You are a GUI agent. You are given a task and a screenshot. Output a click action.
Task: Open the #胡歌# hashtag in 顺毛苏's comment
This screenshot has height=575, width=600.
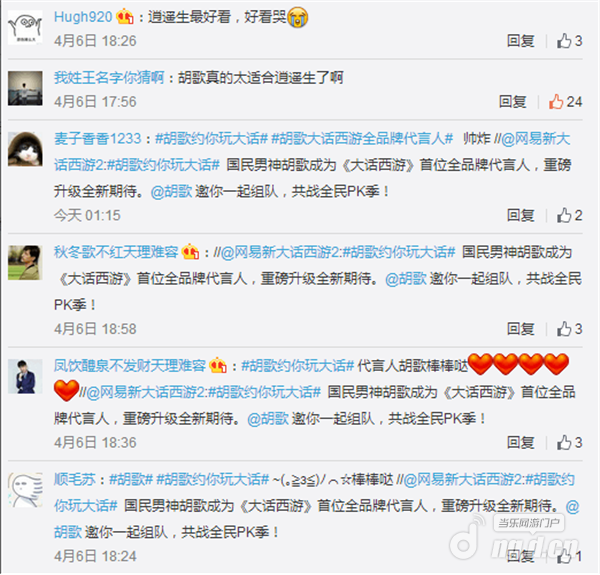(131, 479)
